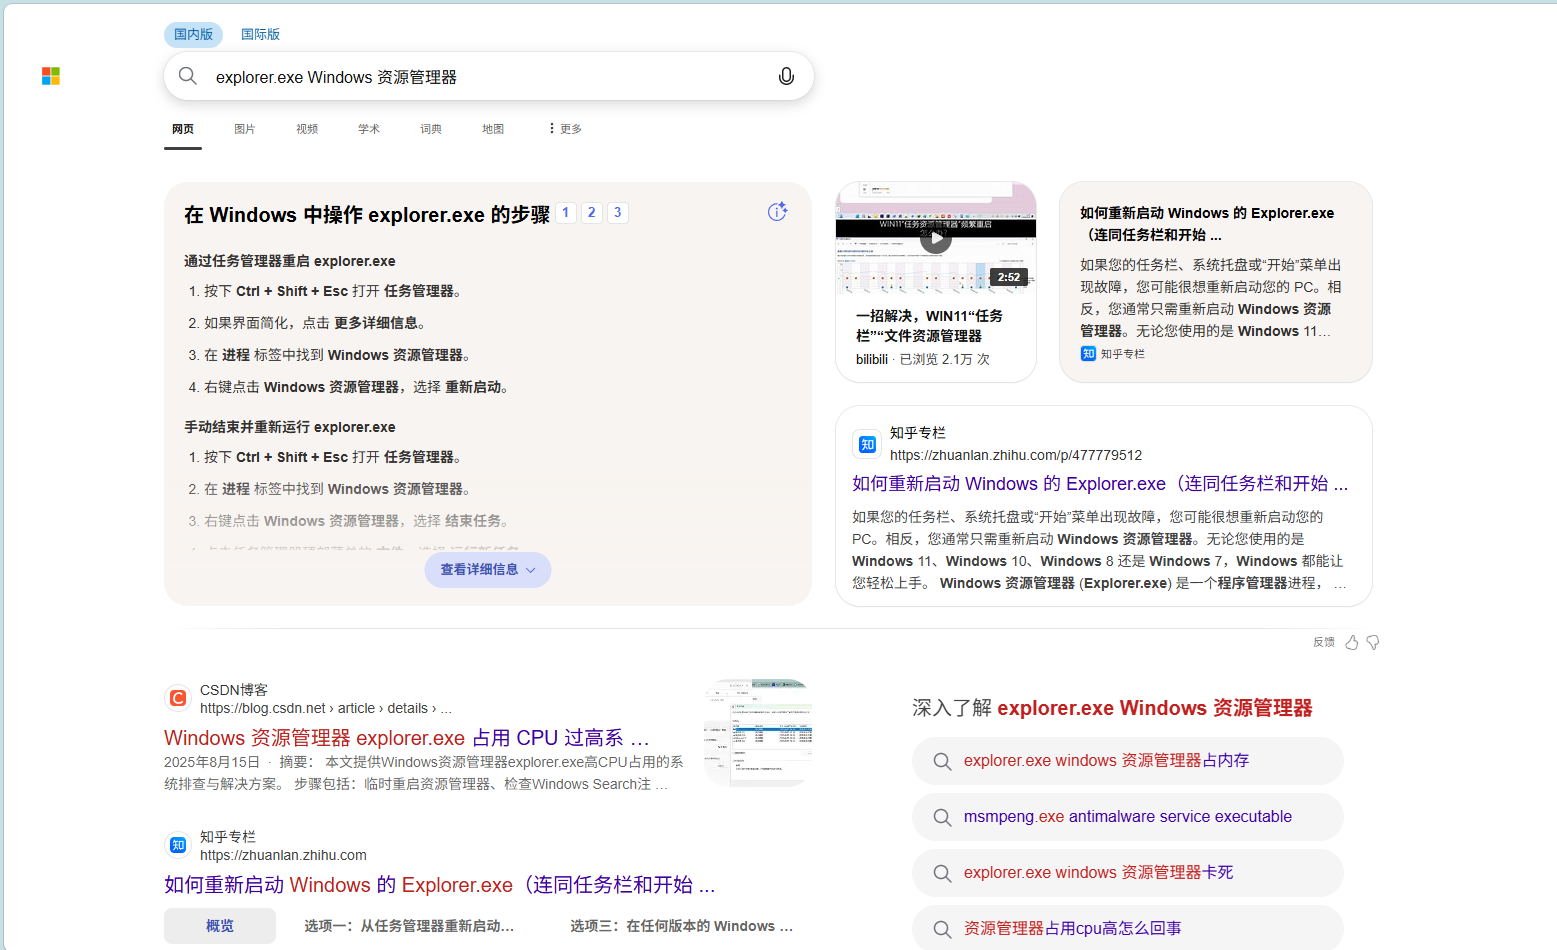Viewport: 1557px width, 950px height.
Task: Open the three-dot 更多 menu
Action: pos(566,129)
